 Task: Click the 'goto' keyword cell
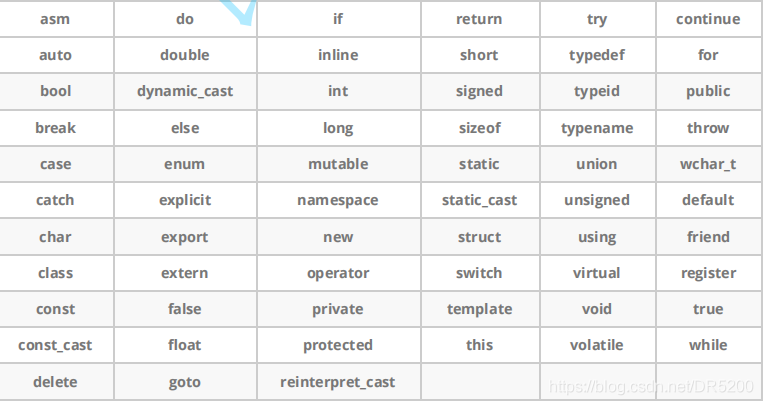185,382
